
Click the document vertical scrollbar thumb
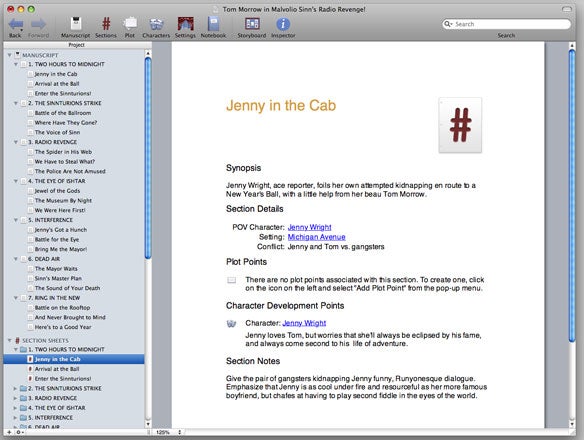pos(572,196)
